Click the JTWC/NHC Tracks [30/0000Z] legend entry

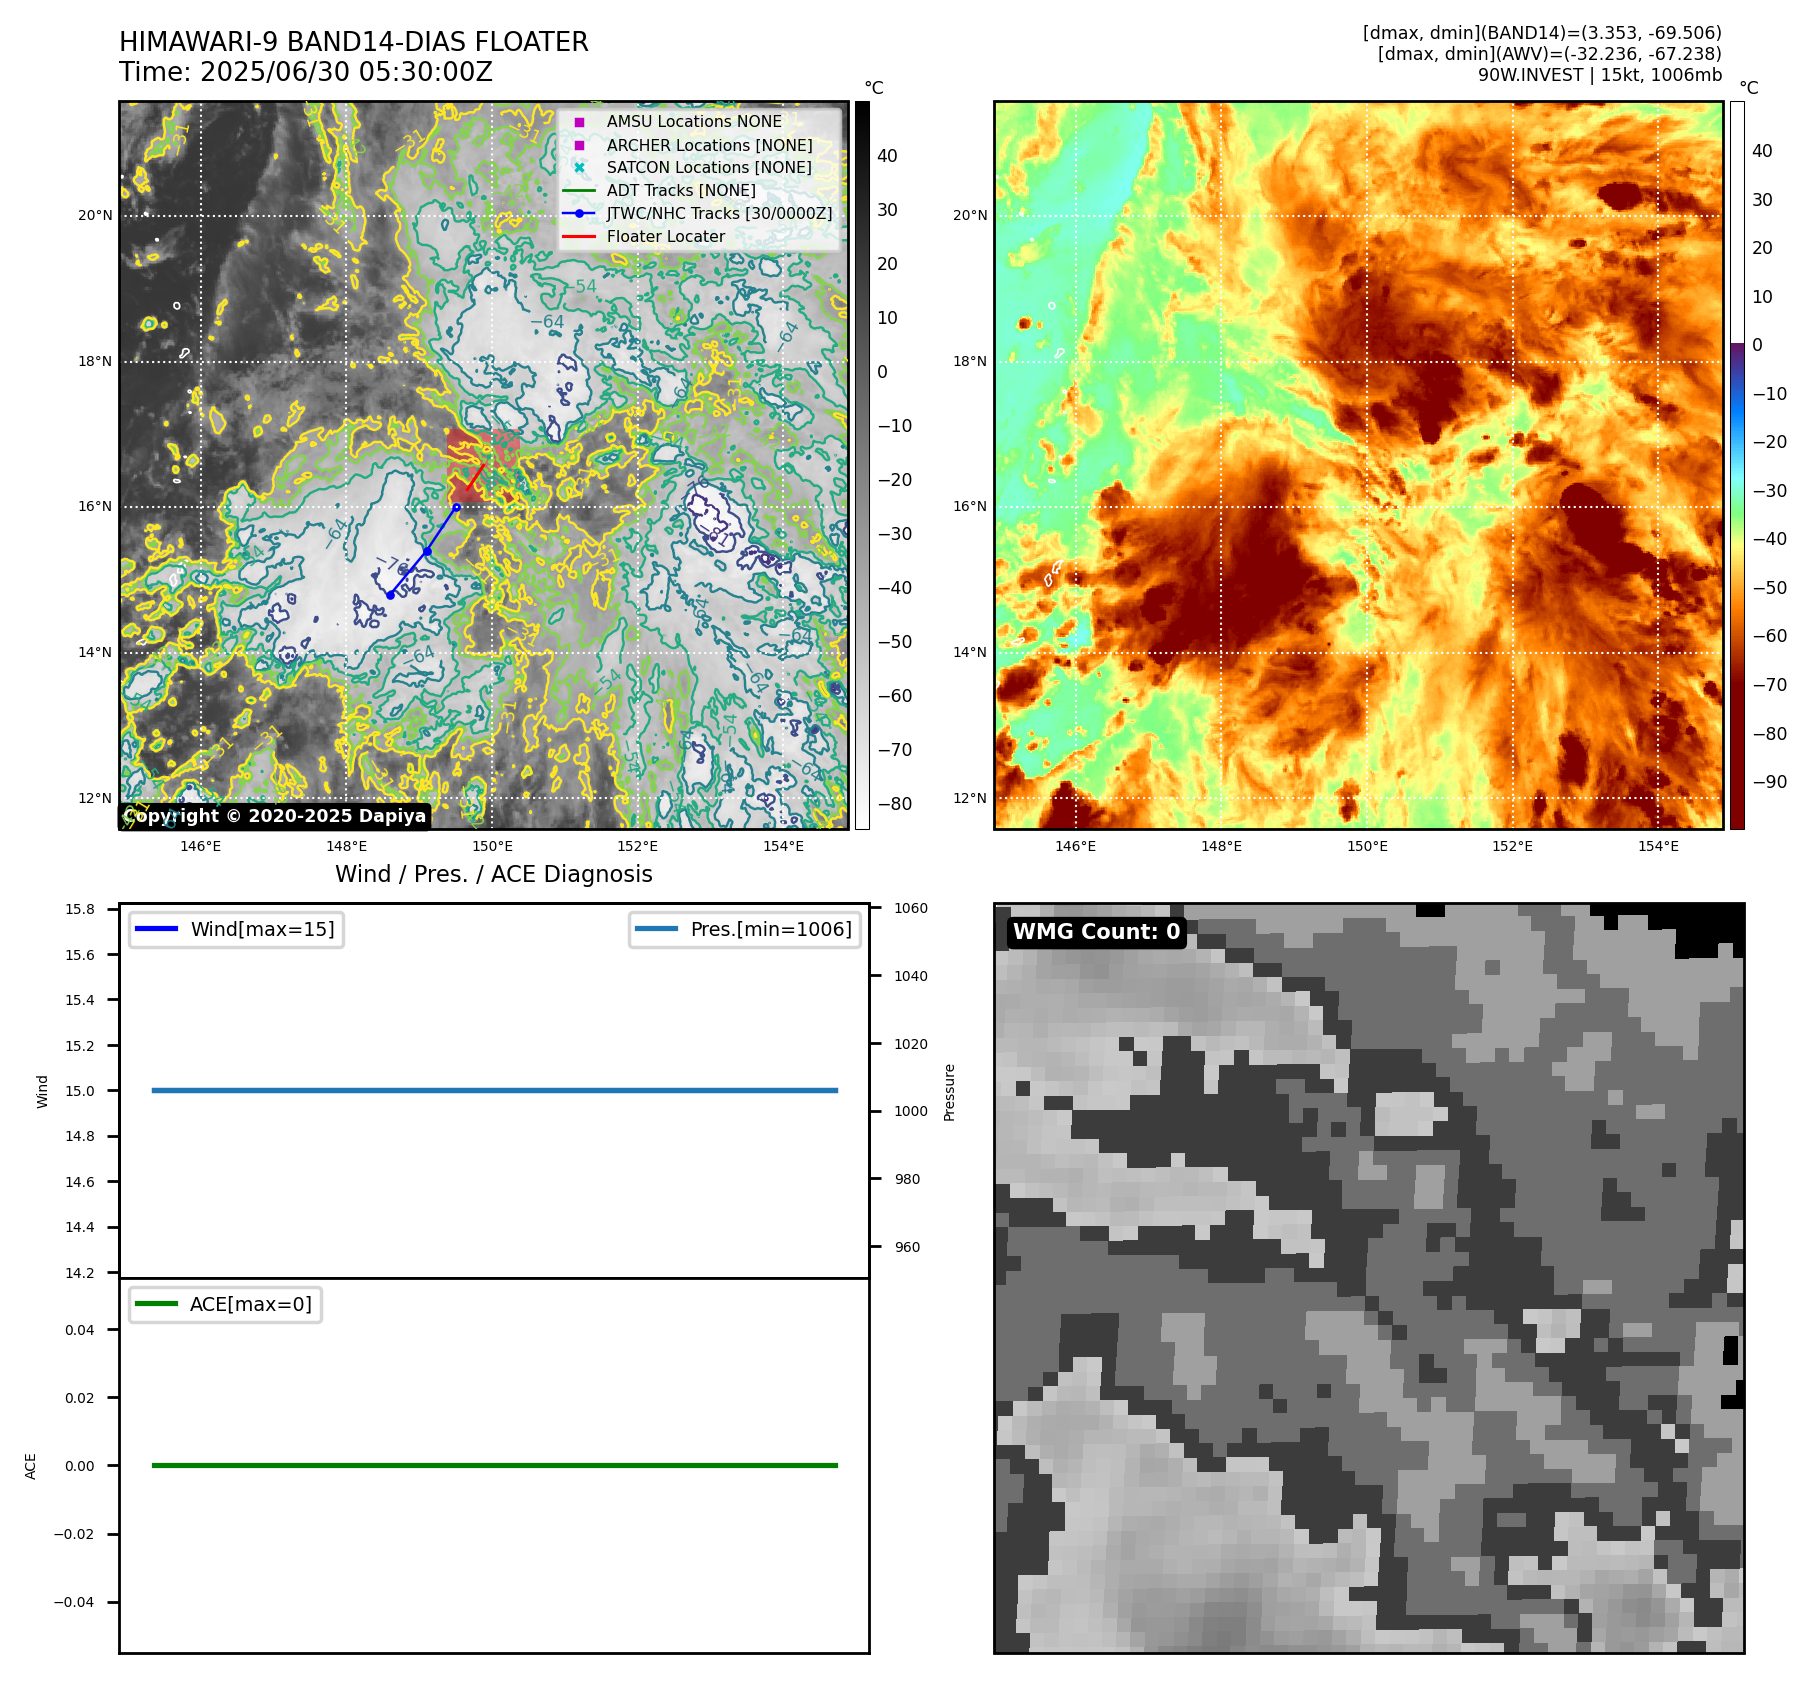[x=719, y=213]
